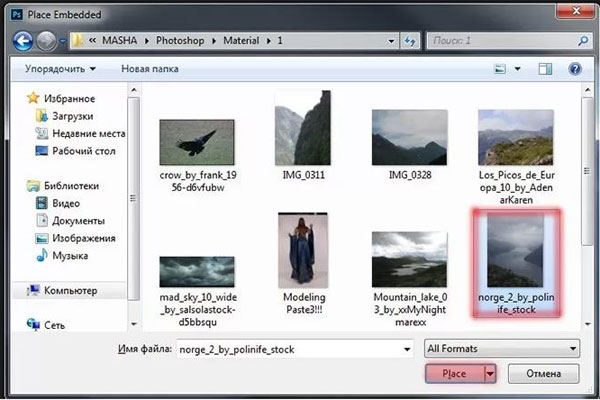This screenshot has height=400, width=600.
Task: Click the folder icon in address bar
Action: click(x=78, y=40)
